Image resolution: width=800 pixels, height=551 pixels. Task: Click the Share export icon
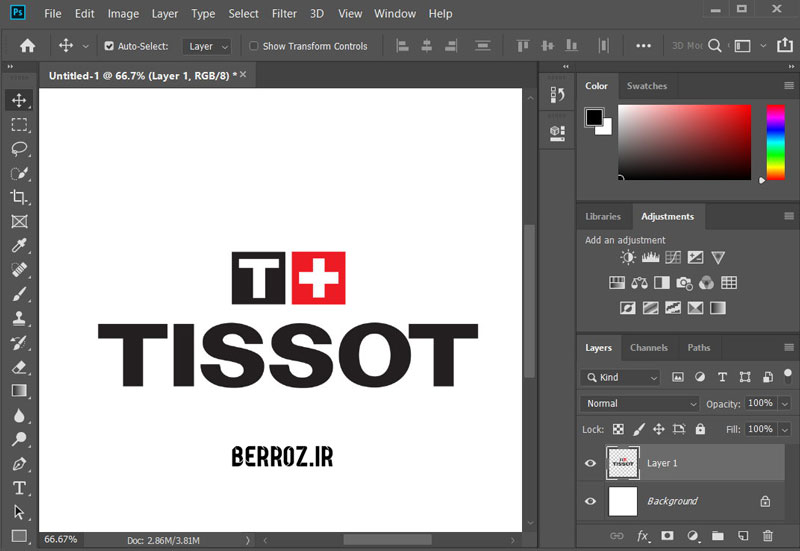[785, 45]
